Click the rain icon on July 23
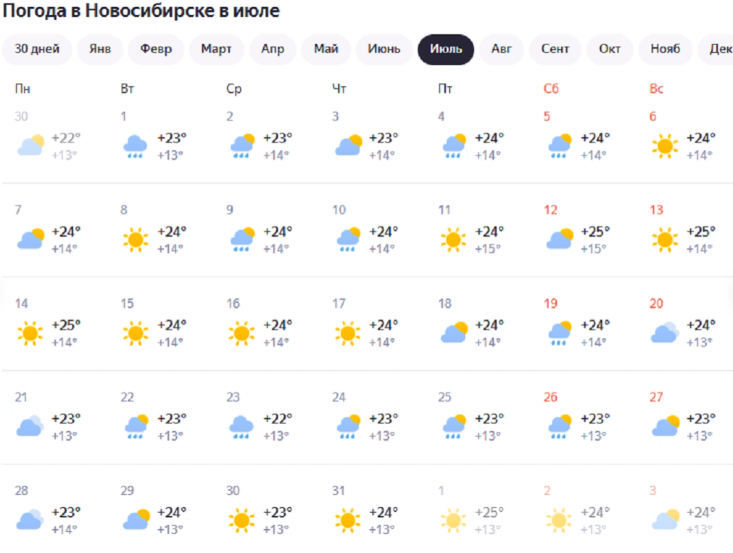This screenshot has height=553, width=733. click(241, 427)
